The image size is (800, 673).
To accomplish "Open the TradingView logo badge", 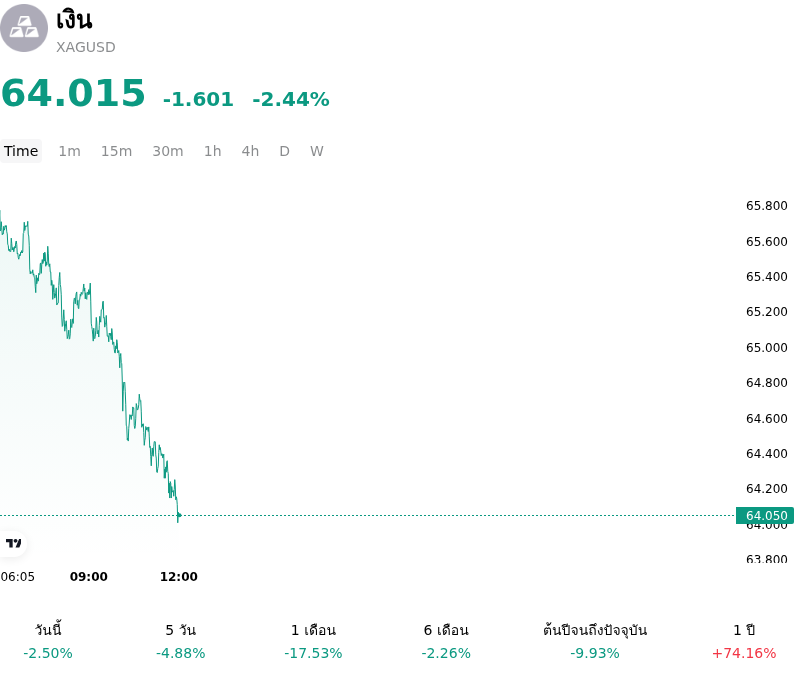I will click(13, 543).
